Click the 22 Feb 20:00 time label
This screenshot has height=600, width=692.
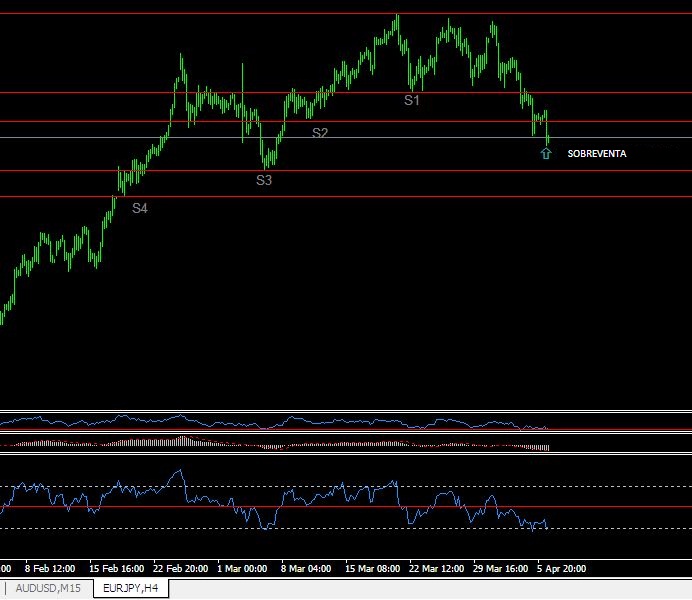point(181,569)
